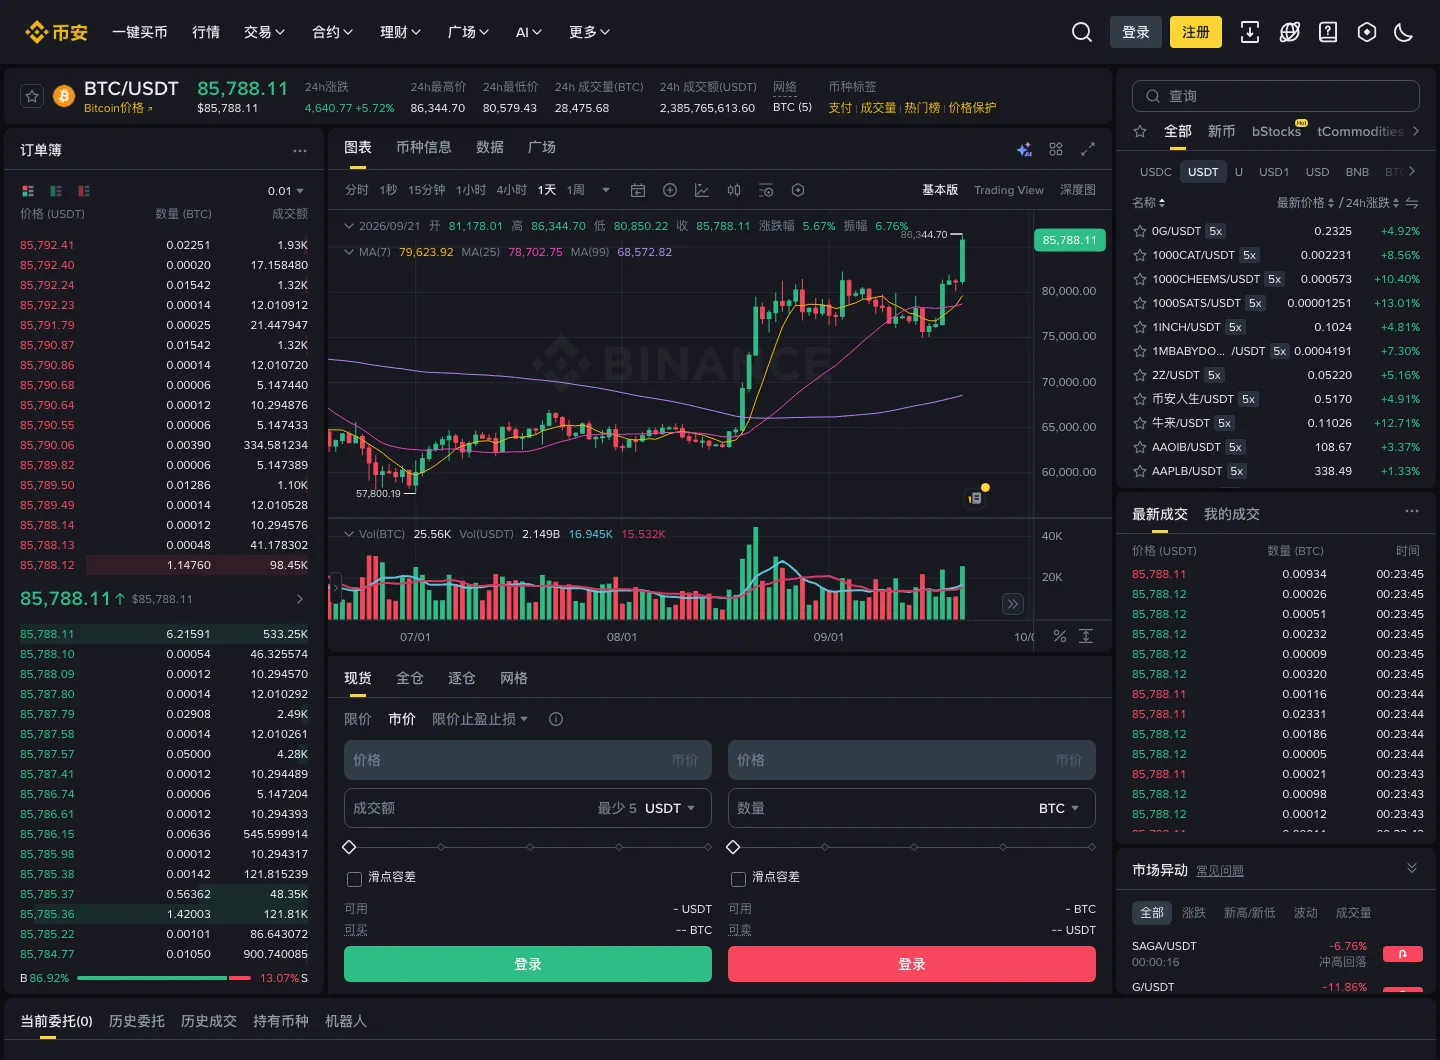Expand the chart to fullscreen
The height and width of the screenshot is (1060, 1440).
point(1088,149)
